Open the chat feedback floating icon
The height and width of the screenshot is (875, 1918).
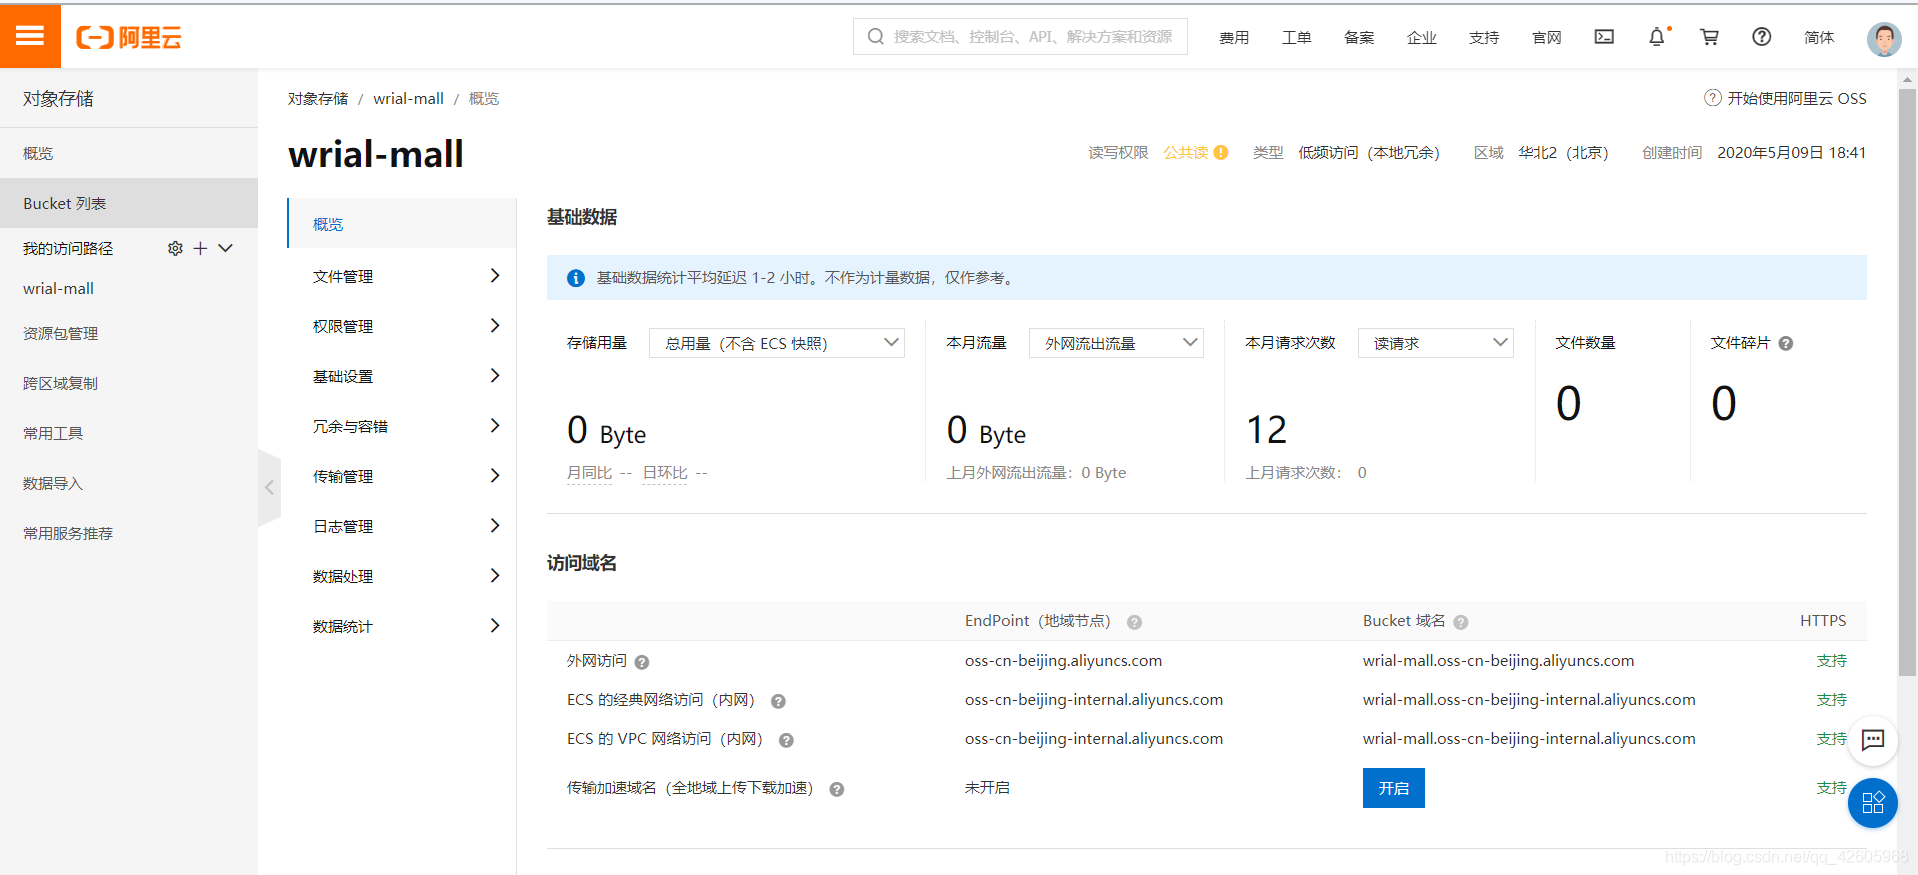(x=1873, y=740)
